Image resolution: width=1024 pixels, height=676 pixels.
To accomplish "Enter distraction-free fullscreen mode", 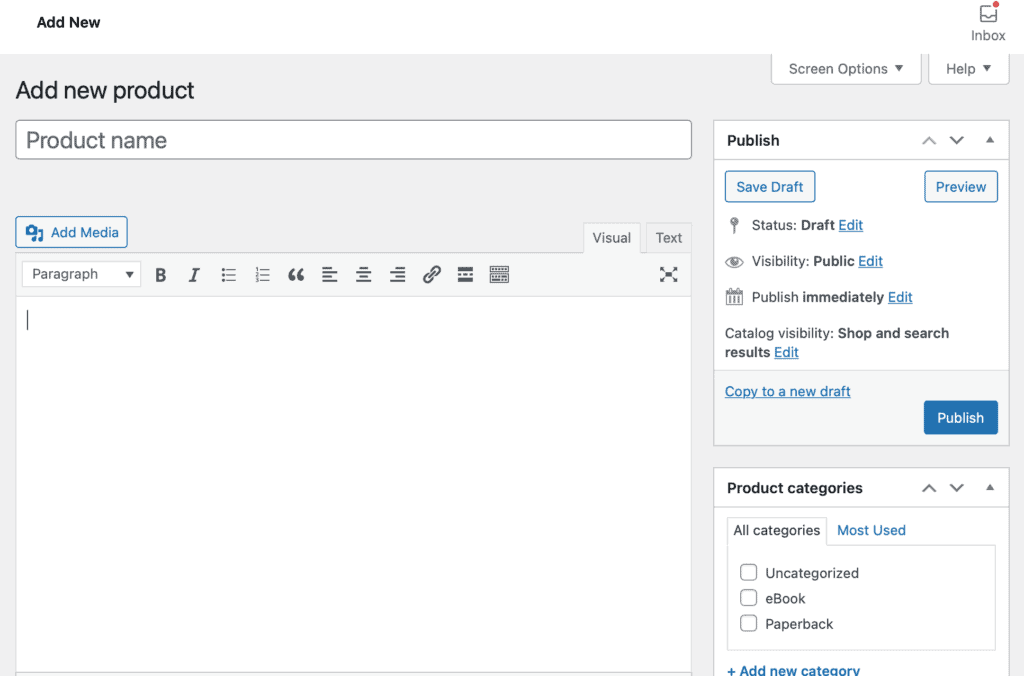I will tap(668, 275).
